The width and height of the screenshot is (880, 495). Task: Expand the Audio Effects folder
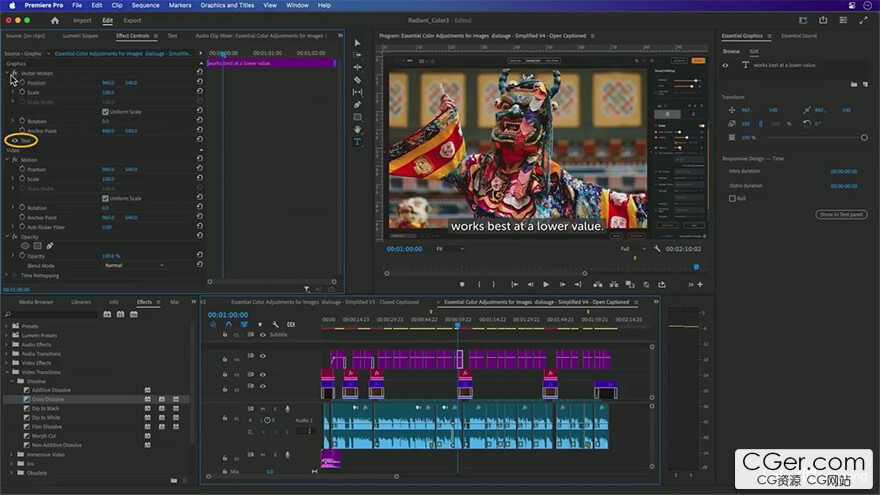pyautogui.click(x=7, y=345)
